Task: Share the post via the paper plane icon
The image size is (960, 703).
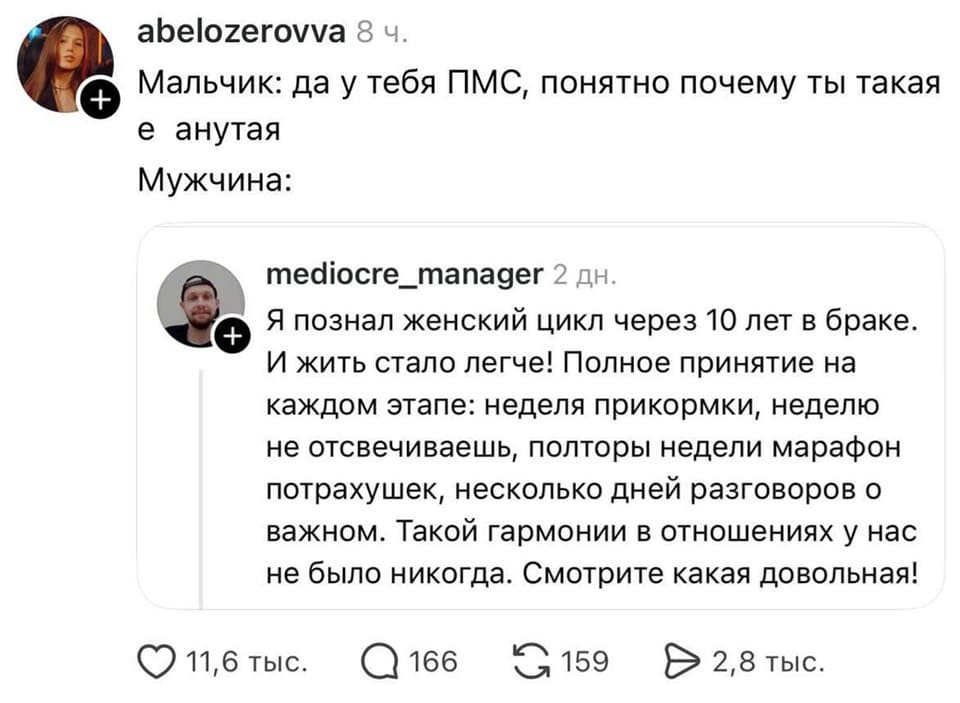Action: pyautogui.click(x=682, y=659)
